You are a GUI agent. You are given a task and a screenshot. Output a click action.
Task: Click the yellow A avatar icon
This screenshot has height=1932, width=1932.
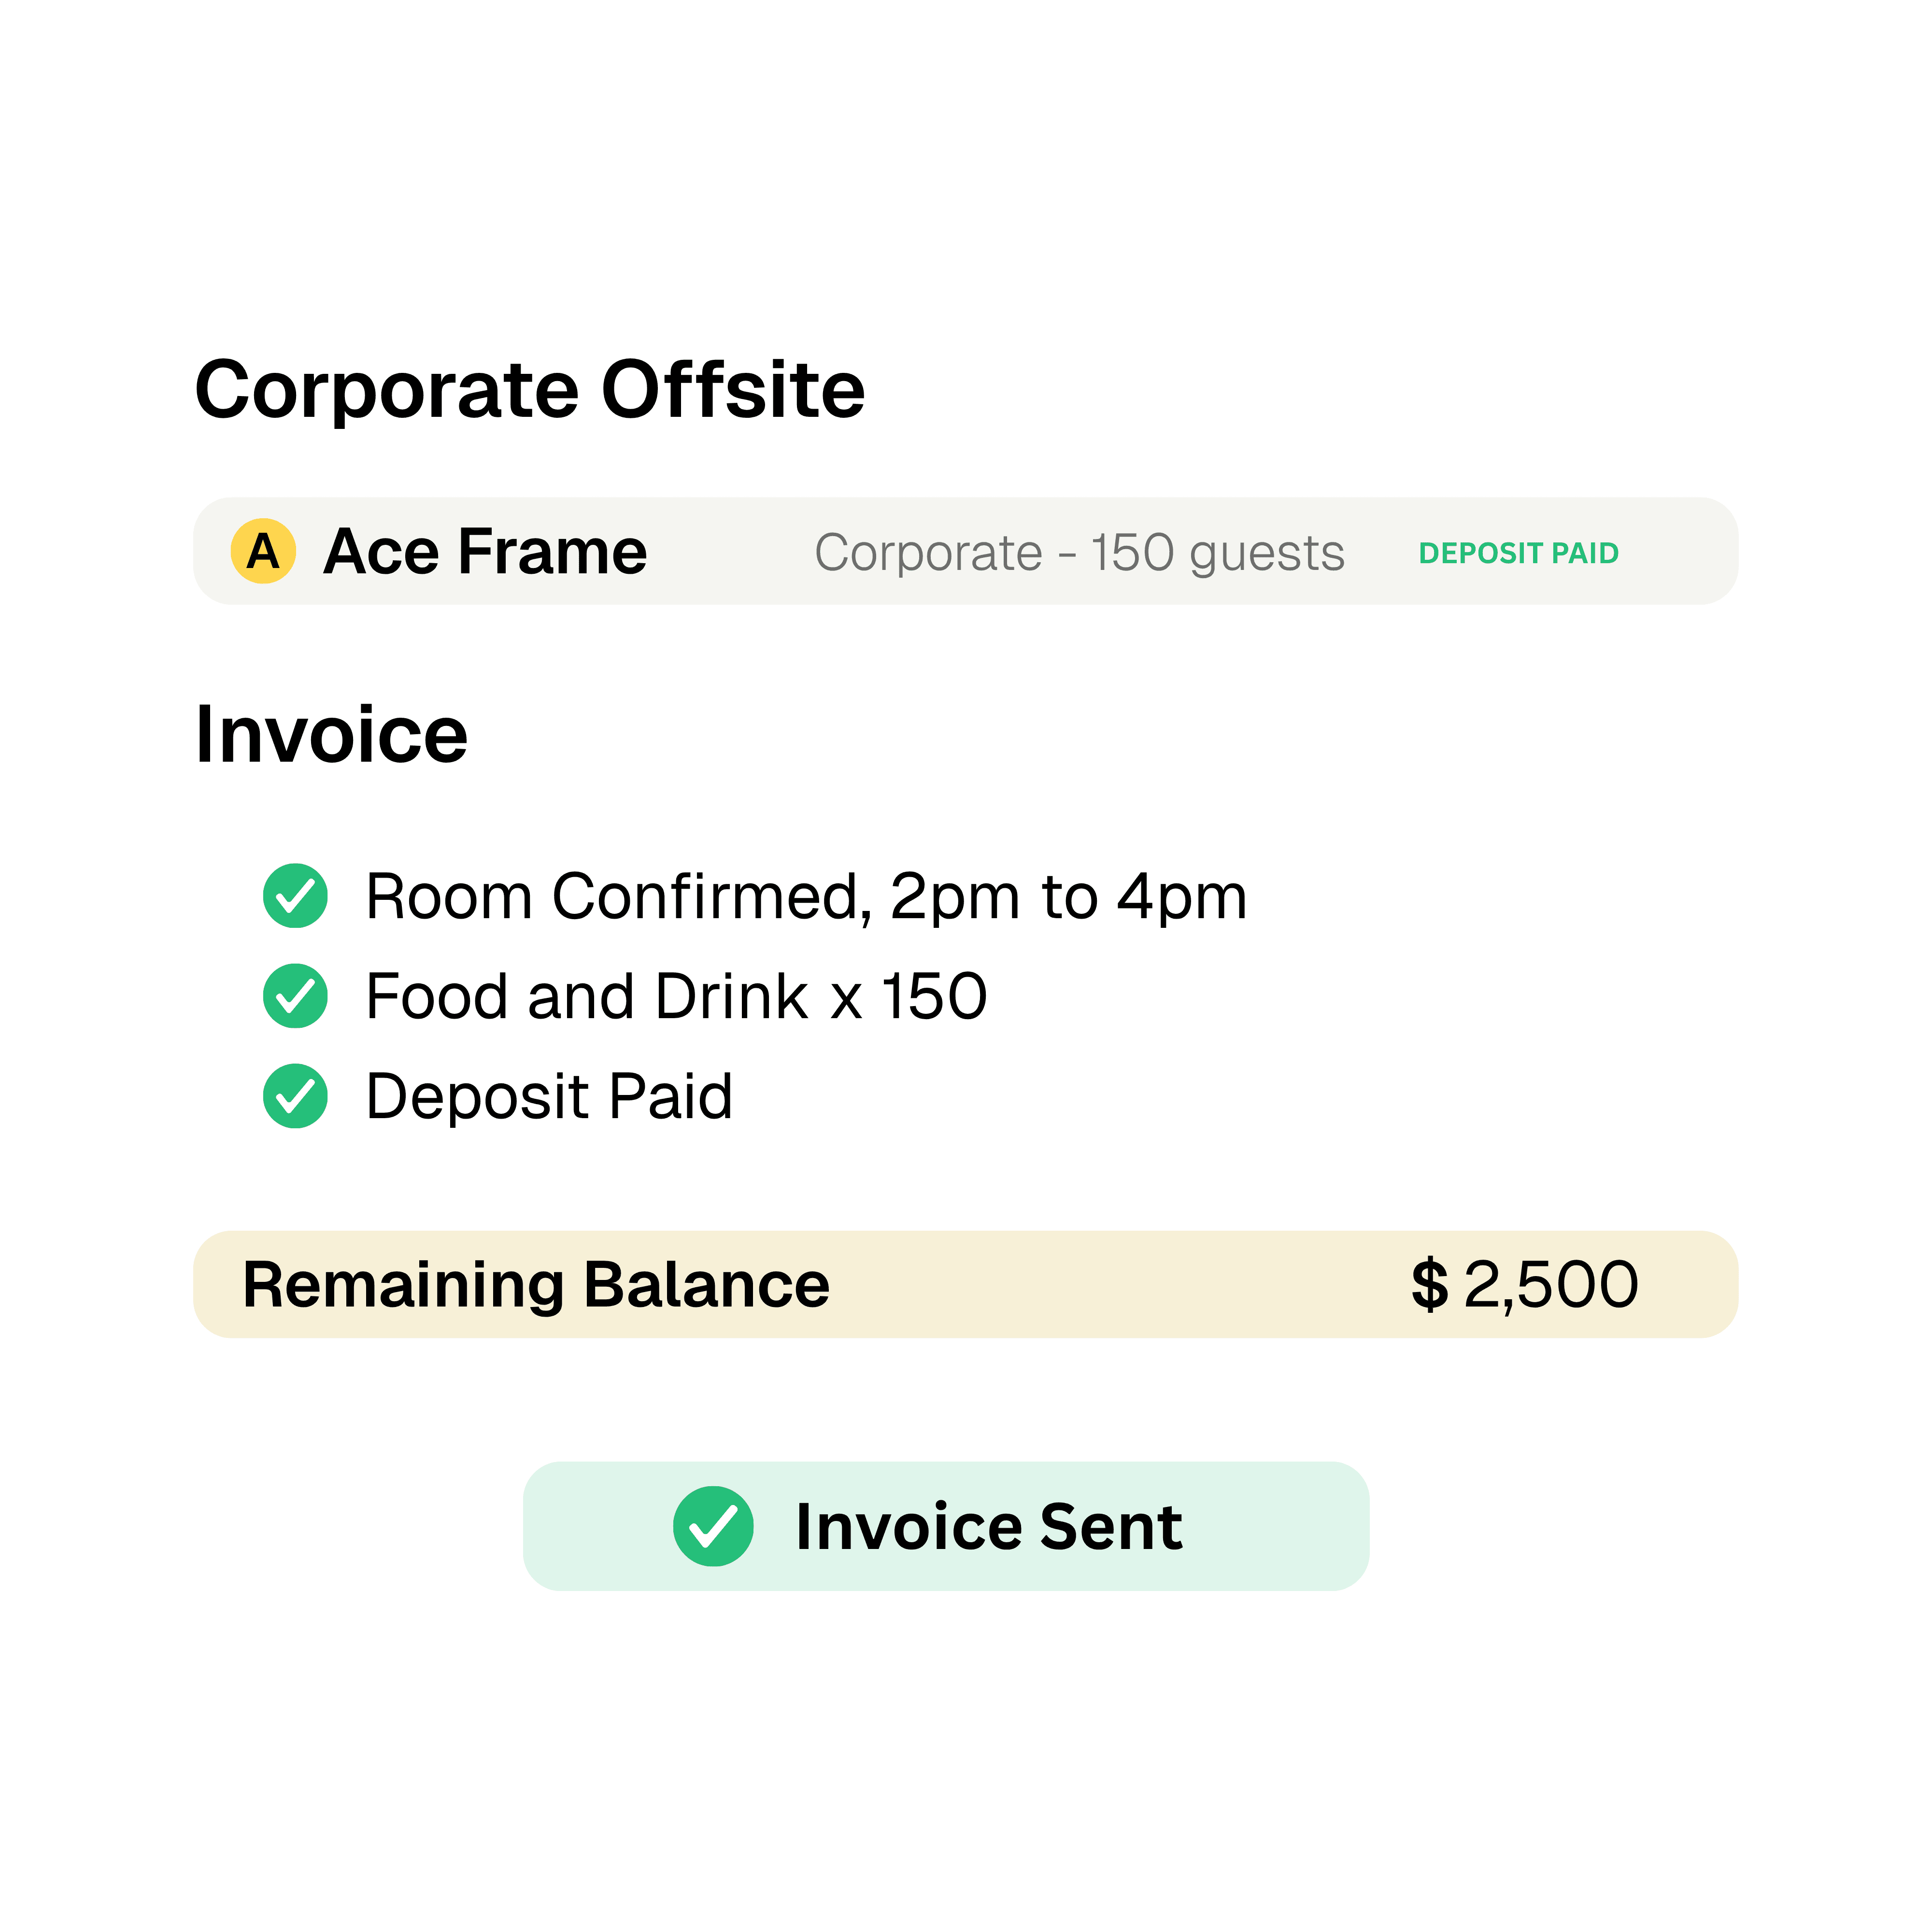[263, 551]
